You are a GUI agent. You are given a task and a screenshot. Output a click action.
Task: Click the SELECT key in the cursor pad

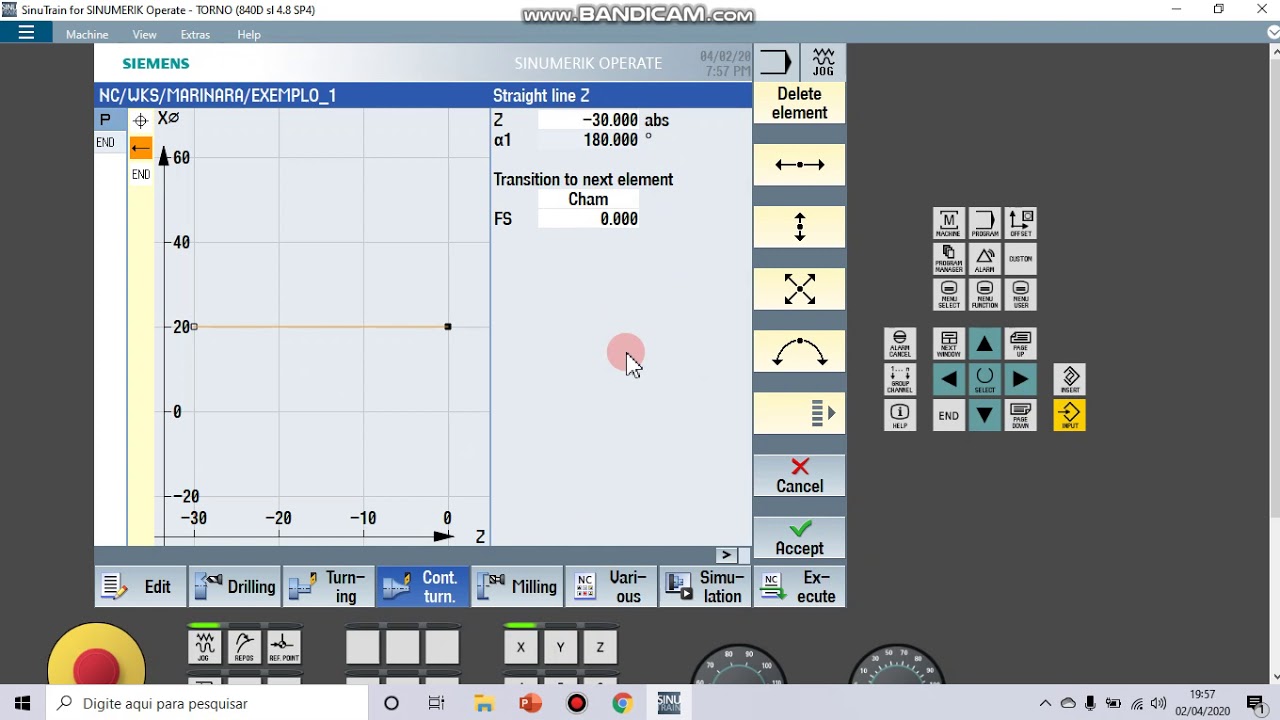[985, 379]
